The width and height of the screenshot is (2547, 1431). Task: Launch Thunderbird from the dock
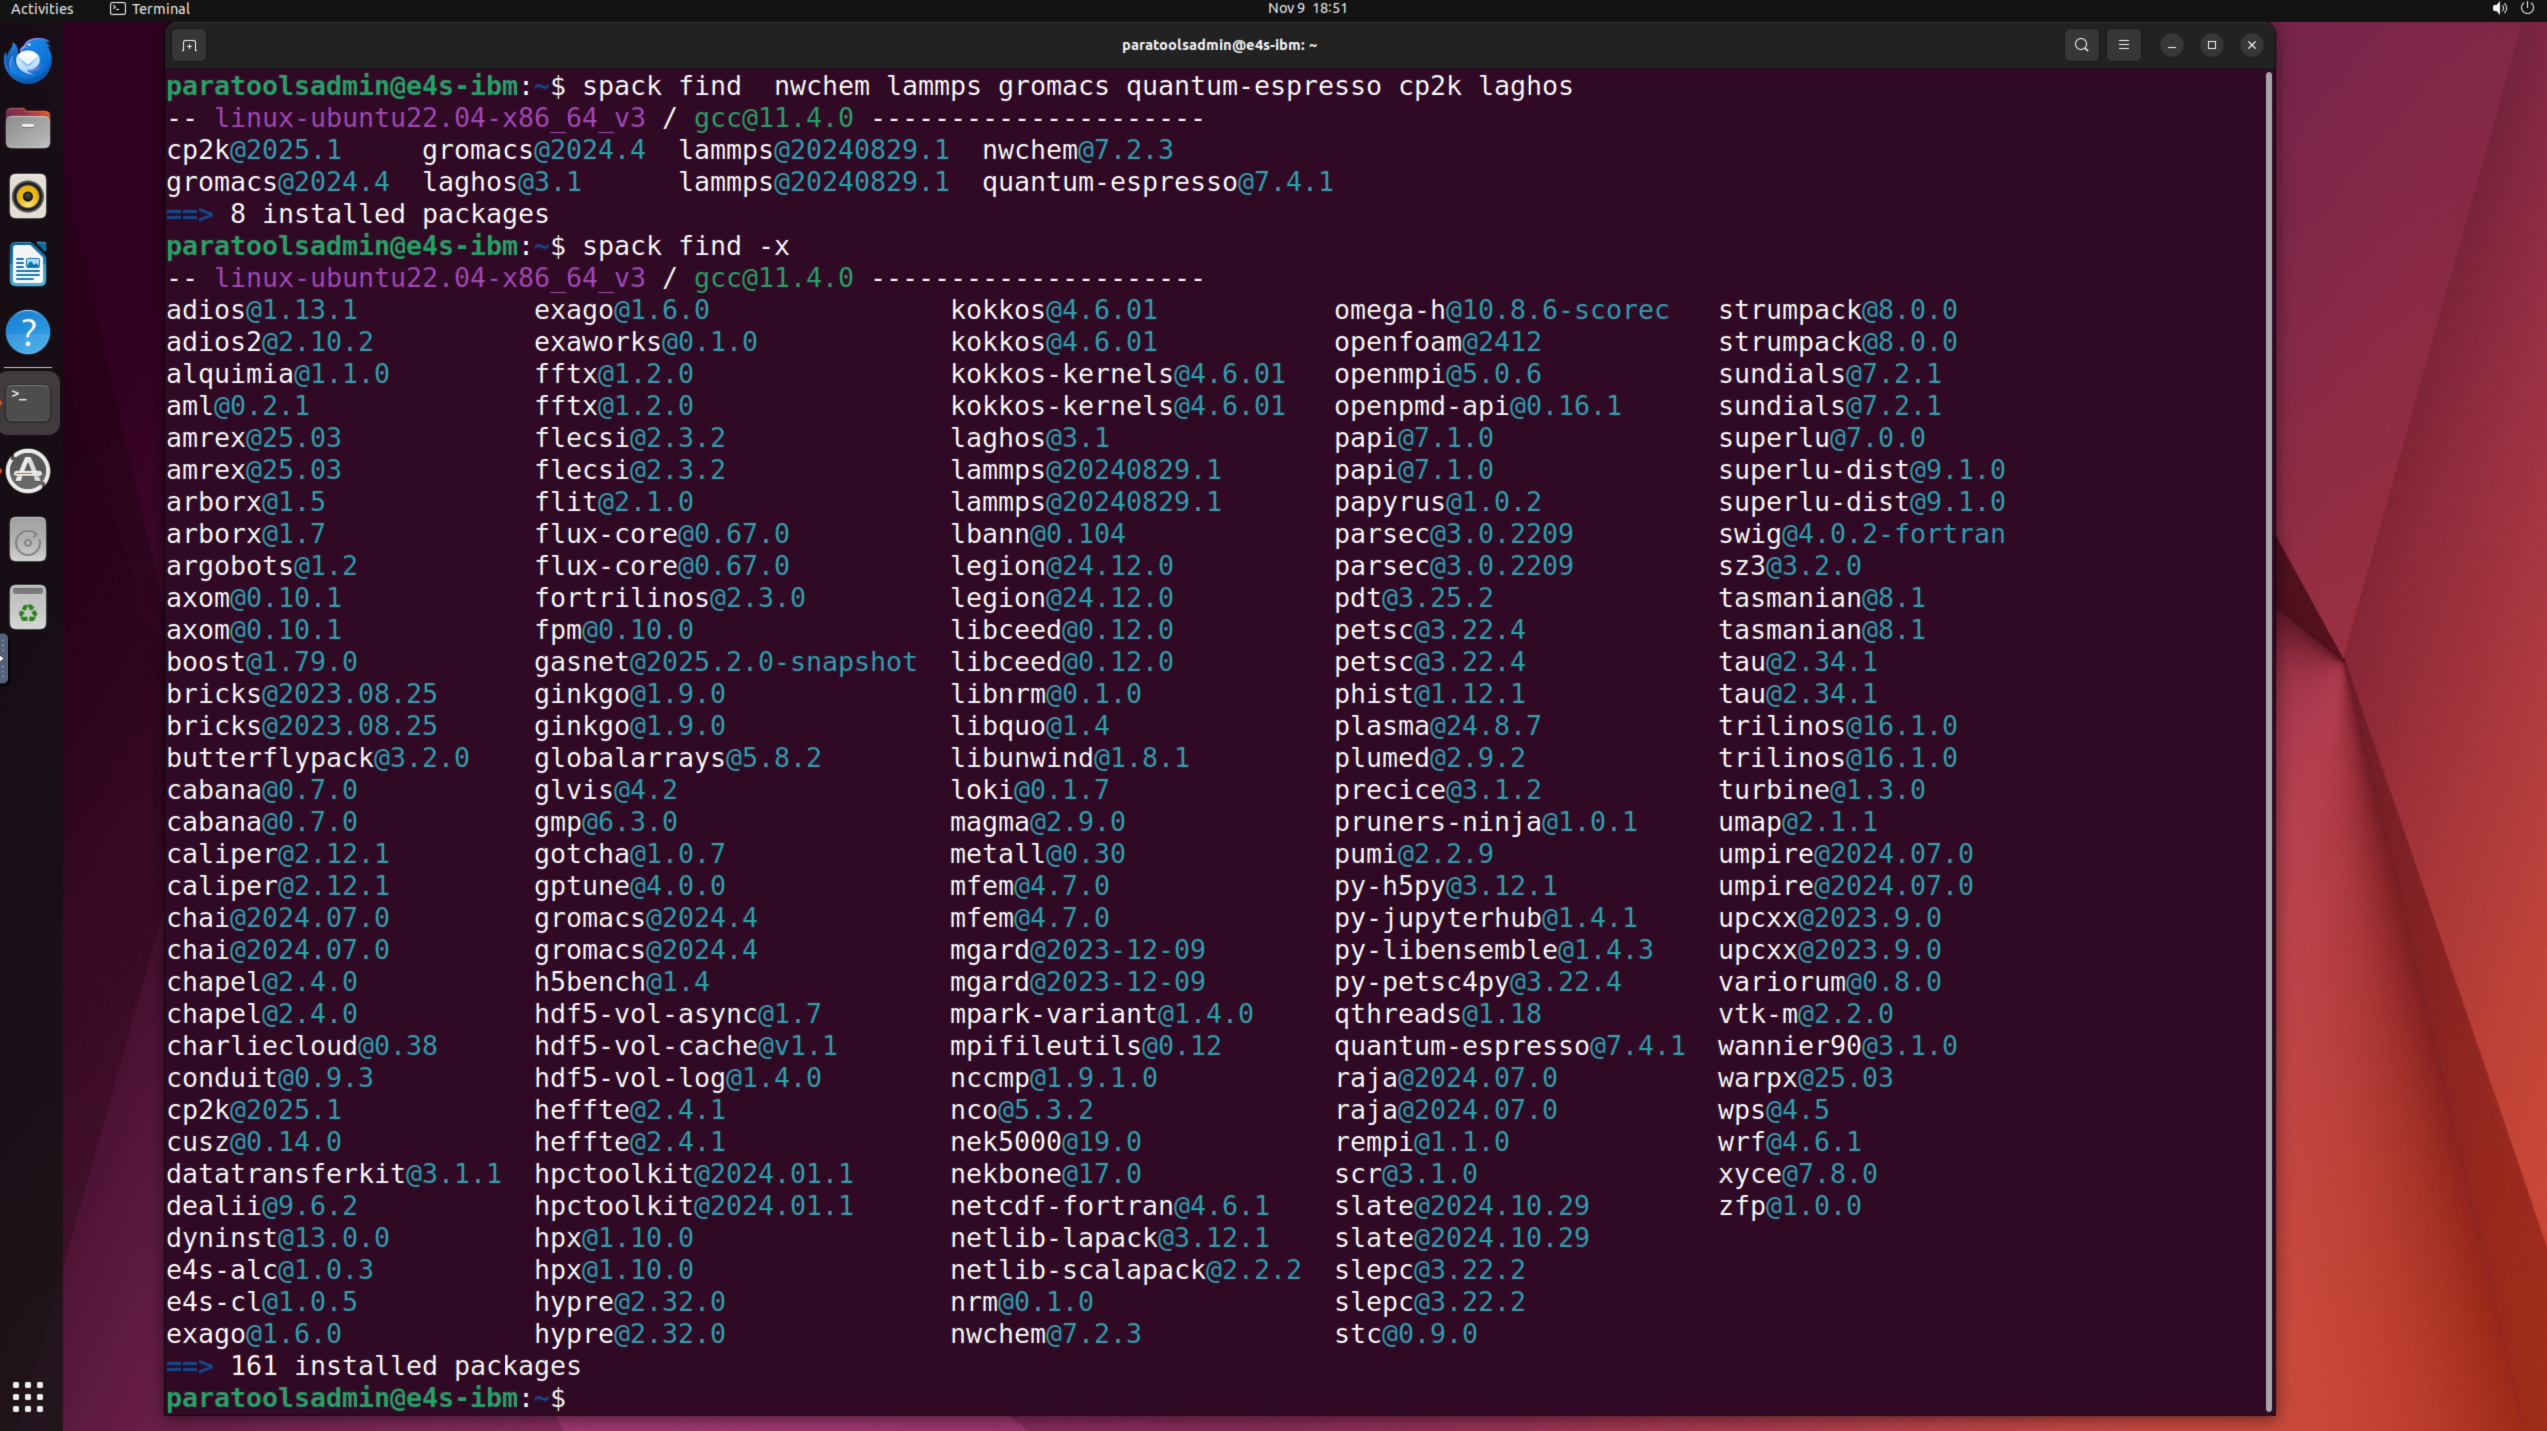28,61
